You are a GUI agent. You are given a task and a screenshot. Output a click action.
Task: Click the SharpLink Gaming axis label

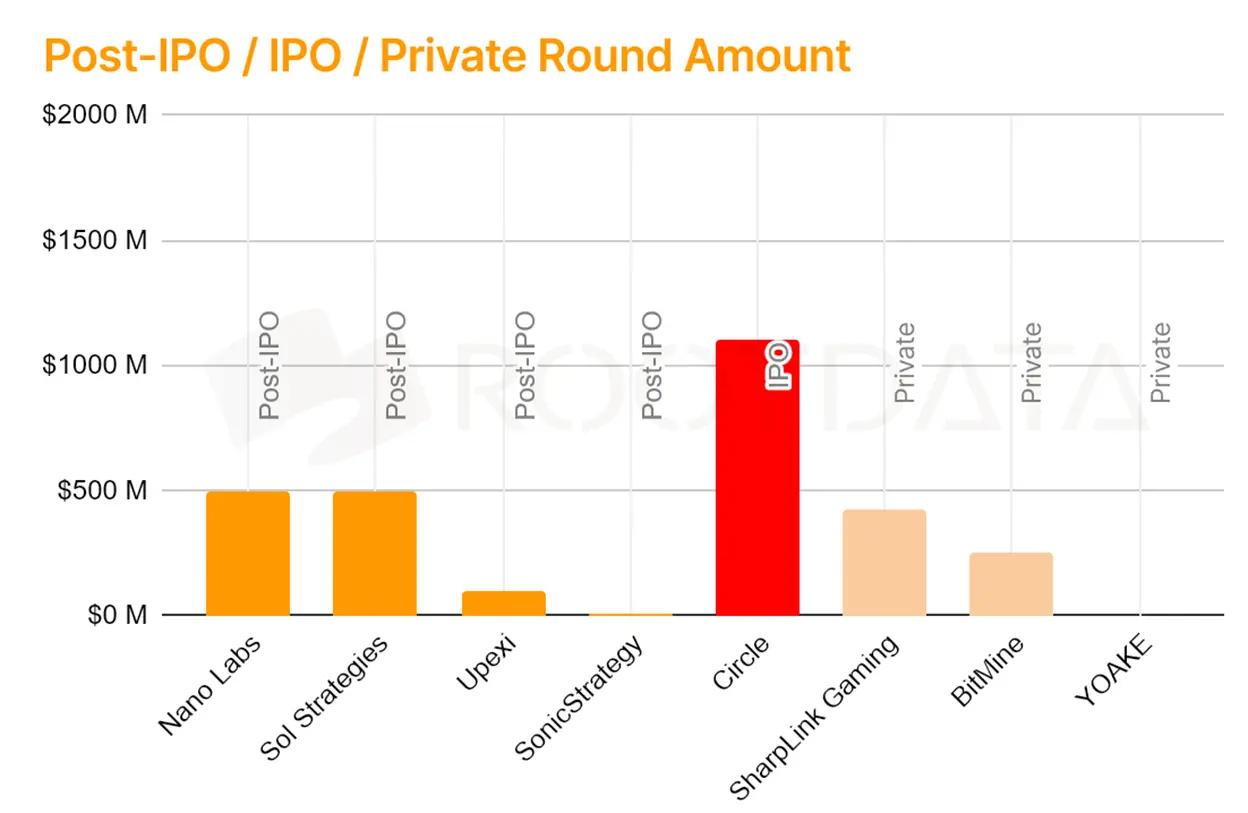pos(814,717)
